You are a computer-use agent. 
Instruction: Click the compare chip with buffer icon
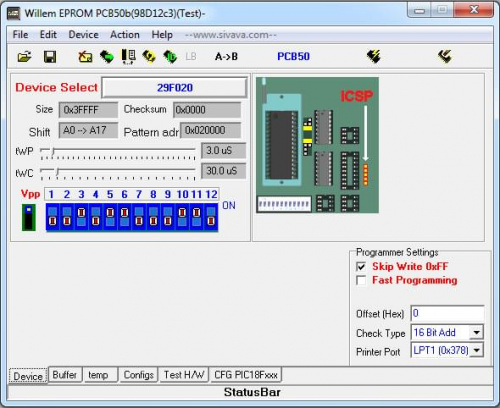(128, 57)
